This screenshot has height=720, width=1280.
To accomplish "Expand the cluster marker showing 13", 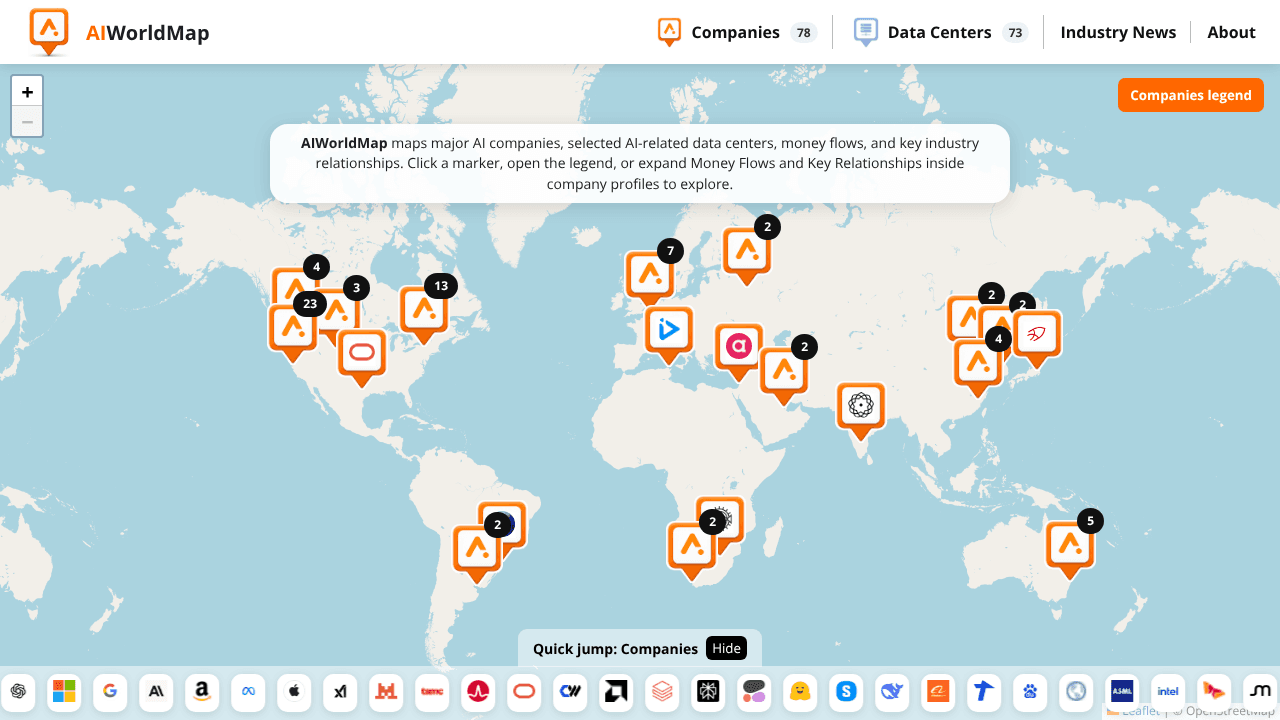I will click(x=424, y=314).
